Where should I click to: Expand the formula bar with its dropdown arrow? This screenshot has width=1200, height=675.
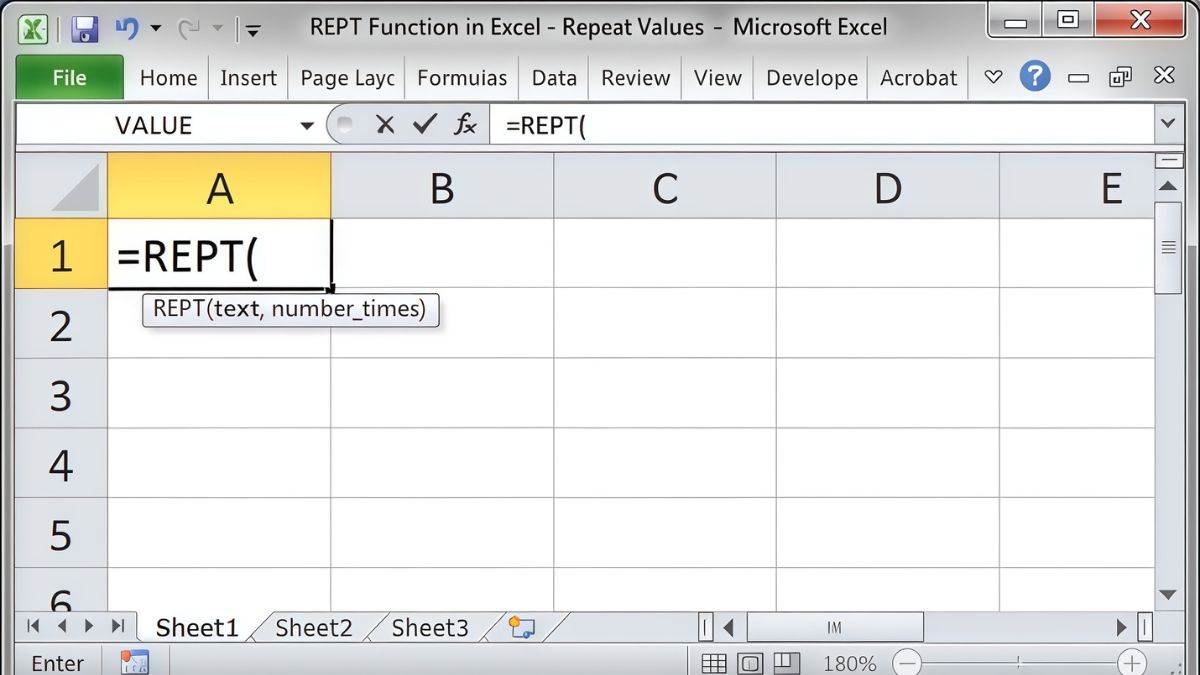click(1168, 124)
